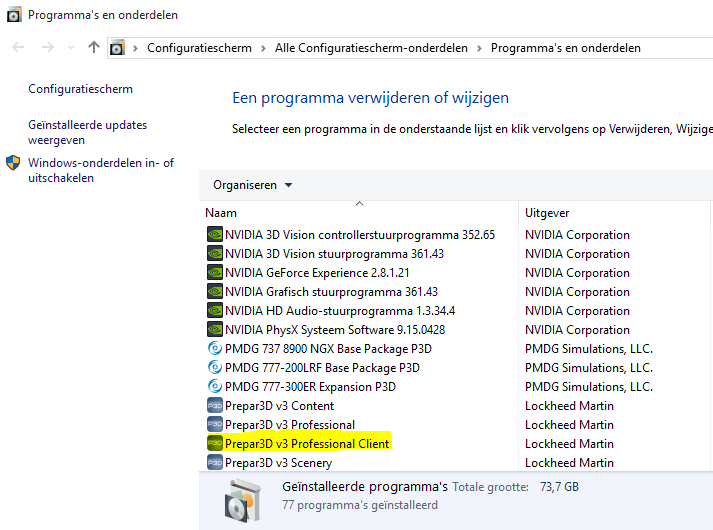713x530 pixels.
Task: Select Prepar3D v3 Scenery entry
Action: pyautogui.click(x=278, y=463)
